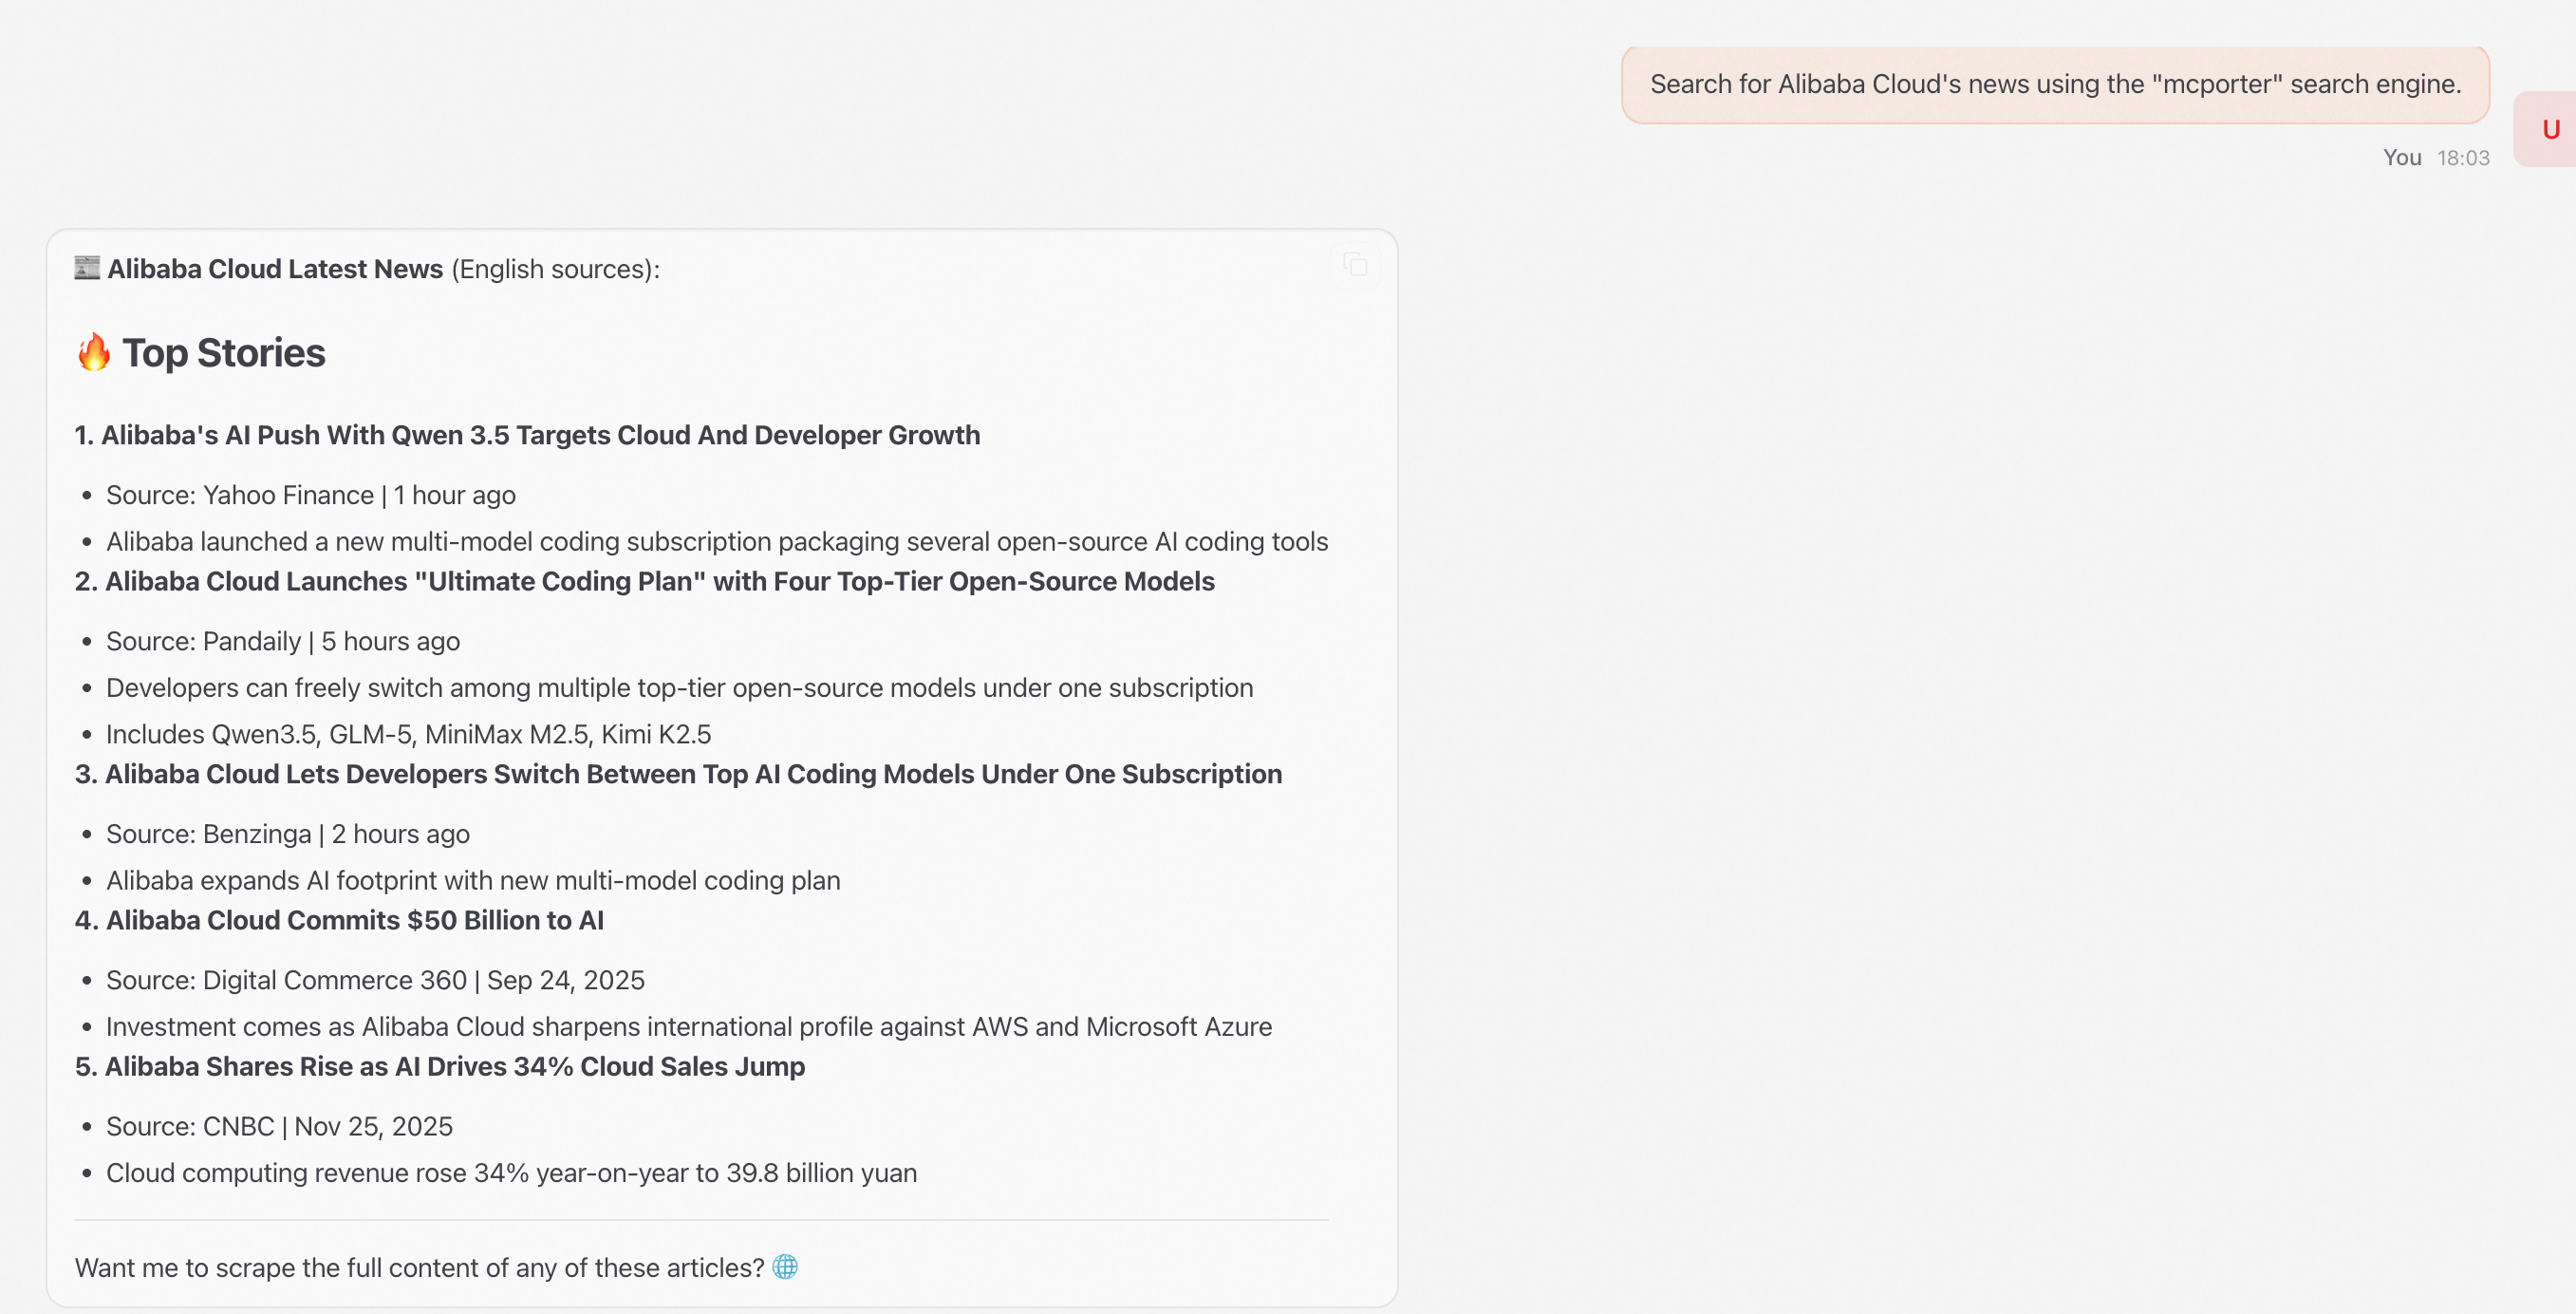Open the Ultimate Coding Plan headline
Image resolution: width=2576 pixels, height=1314 pixels.
point(645,581)
